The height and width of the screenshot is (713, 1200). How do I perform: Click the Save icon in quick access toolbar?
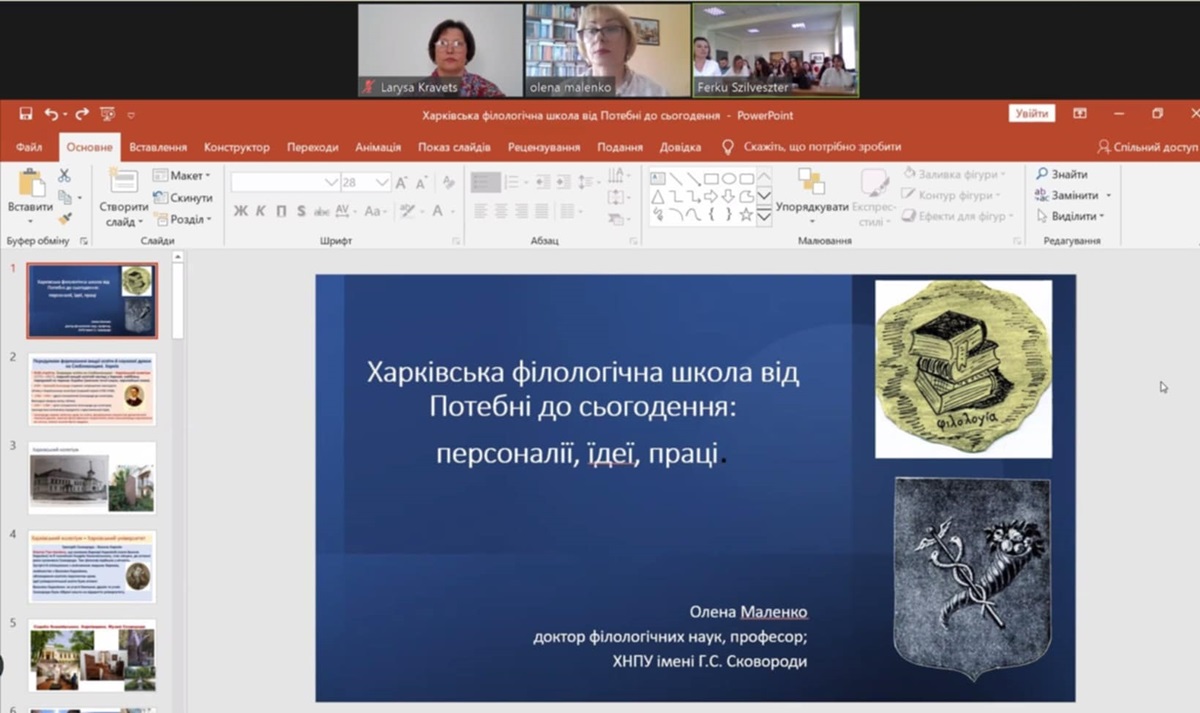[x=26, y=115]
